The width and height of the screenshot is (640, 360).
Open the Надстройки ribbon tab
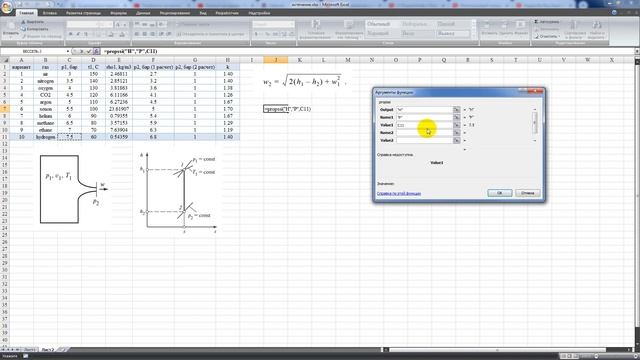259,13
